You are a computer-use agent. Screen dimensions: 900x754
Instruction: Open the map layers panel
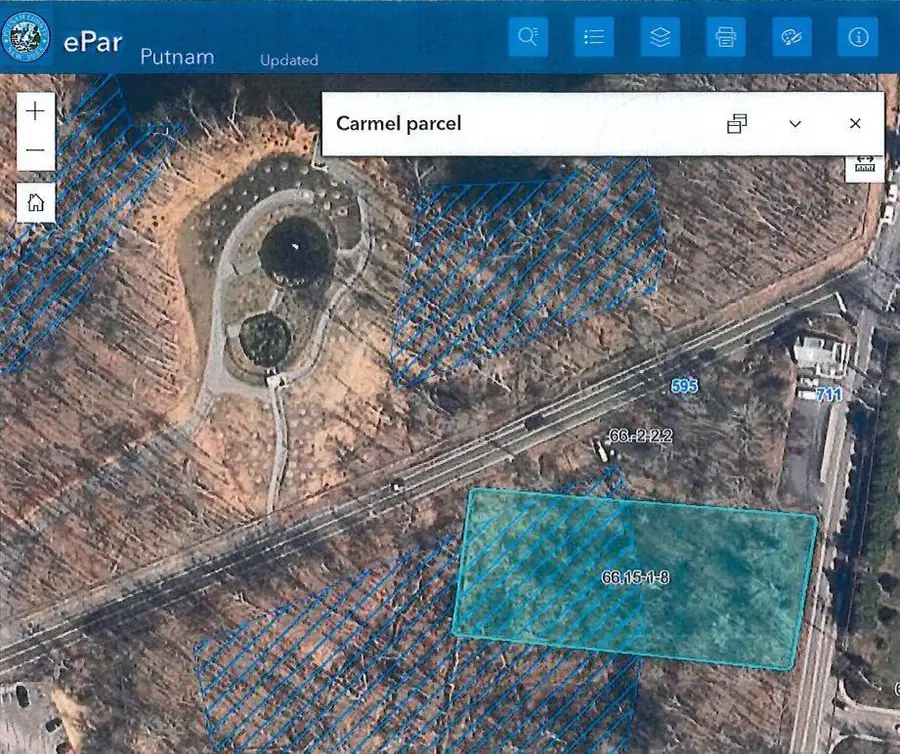660,37
